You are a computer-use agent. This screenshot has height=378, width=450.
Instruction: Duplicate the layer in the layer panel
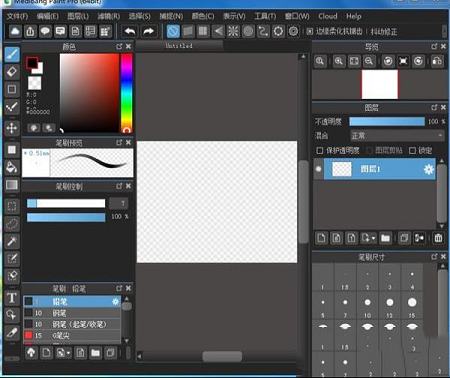[404, 238]
